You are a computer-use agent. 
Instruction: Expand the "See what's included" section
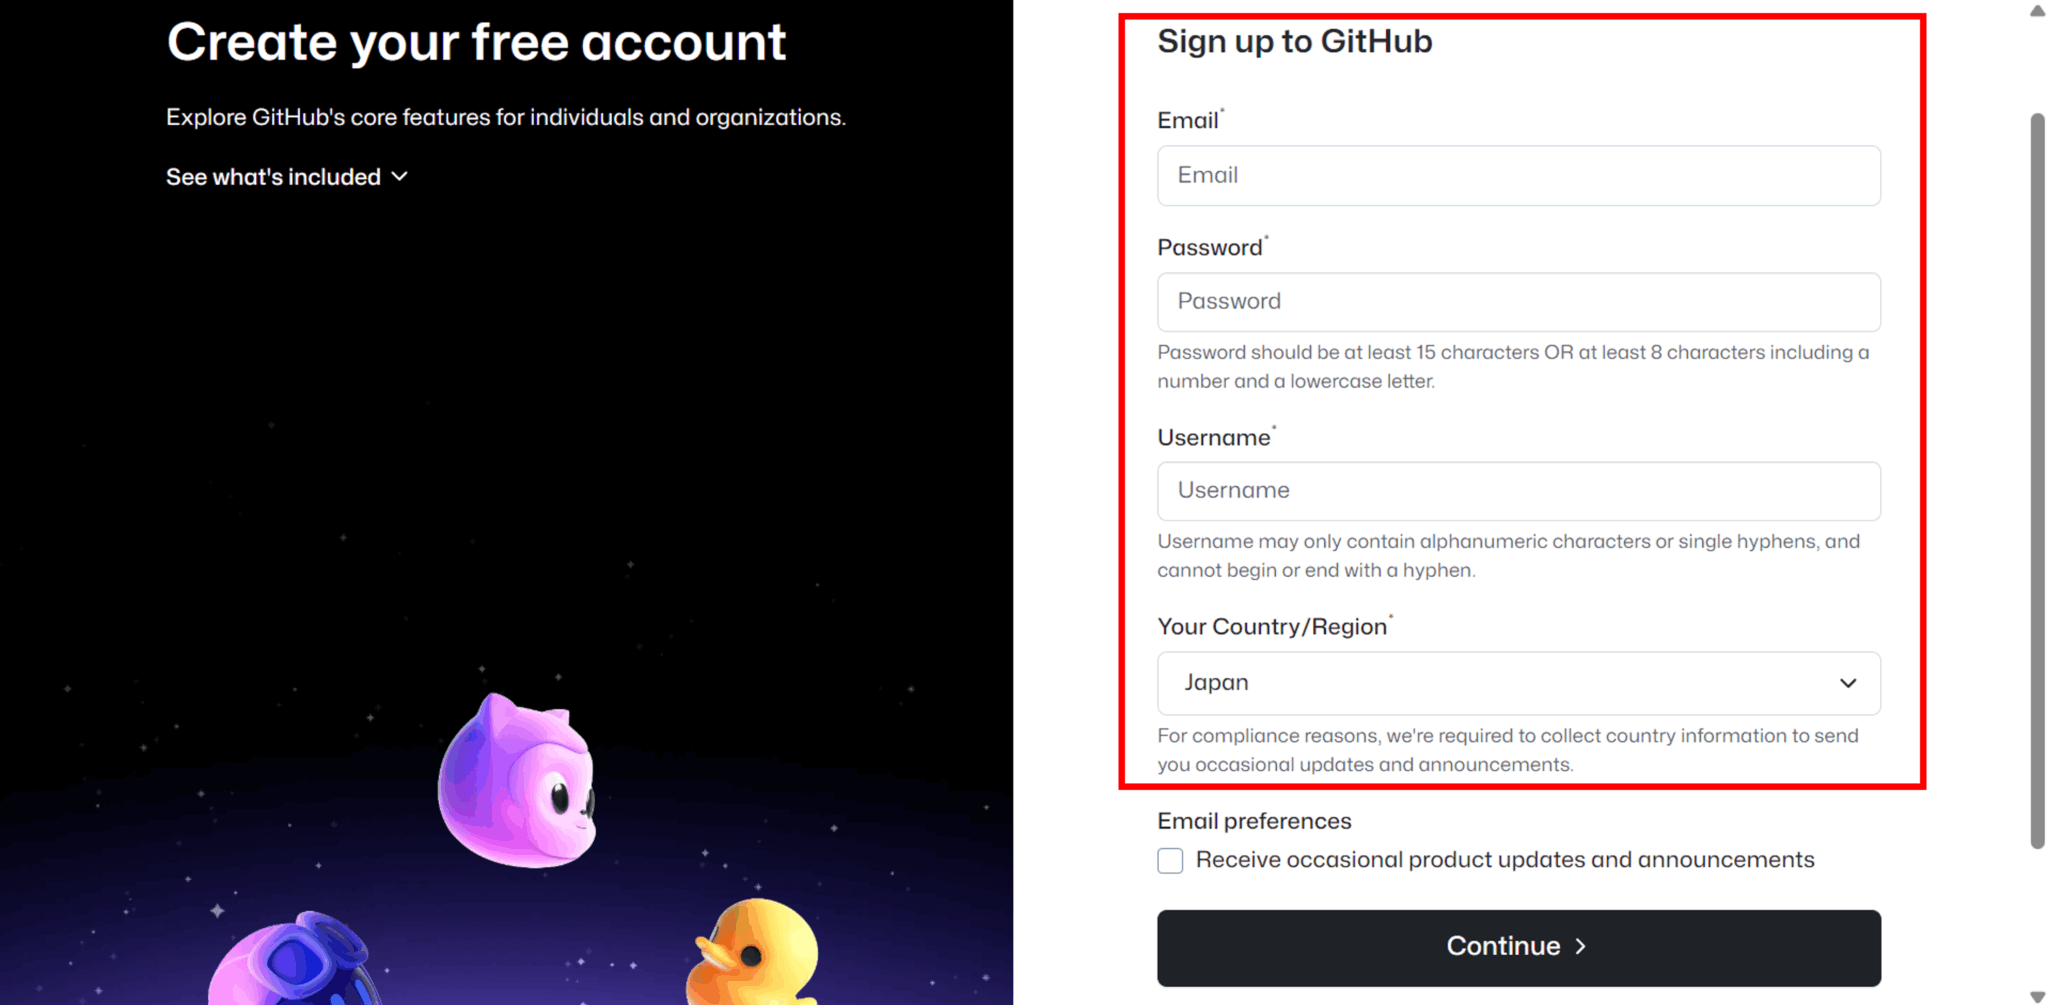pyautogui.click(x=274, y=177)
